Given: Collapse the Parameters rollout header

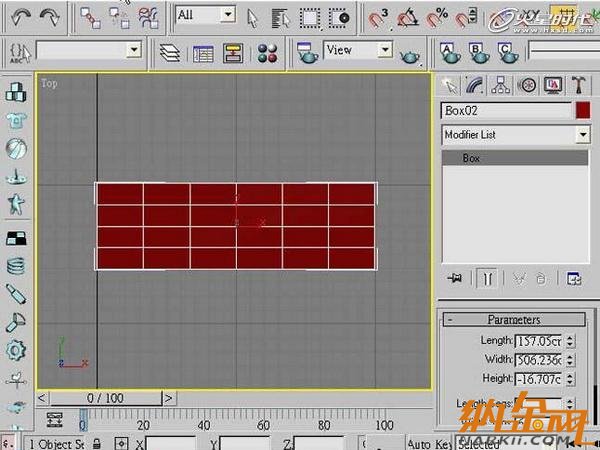Looking at the screenshot, I should click(514, 320).
